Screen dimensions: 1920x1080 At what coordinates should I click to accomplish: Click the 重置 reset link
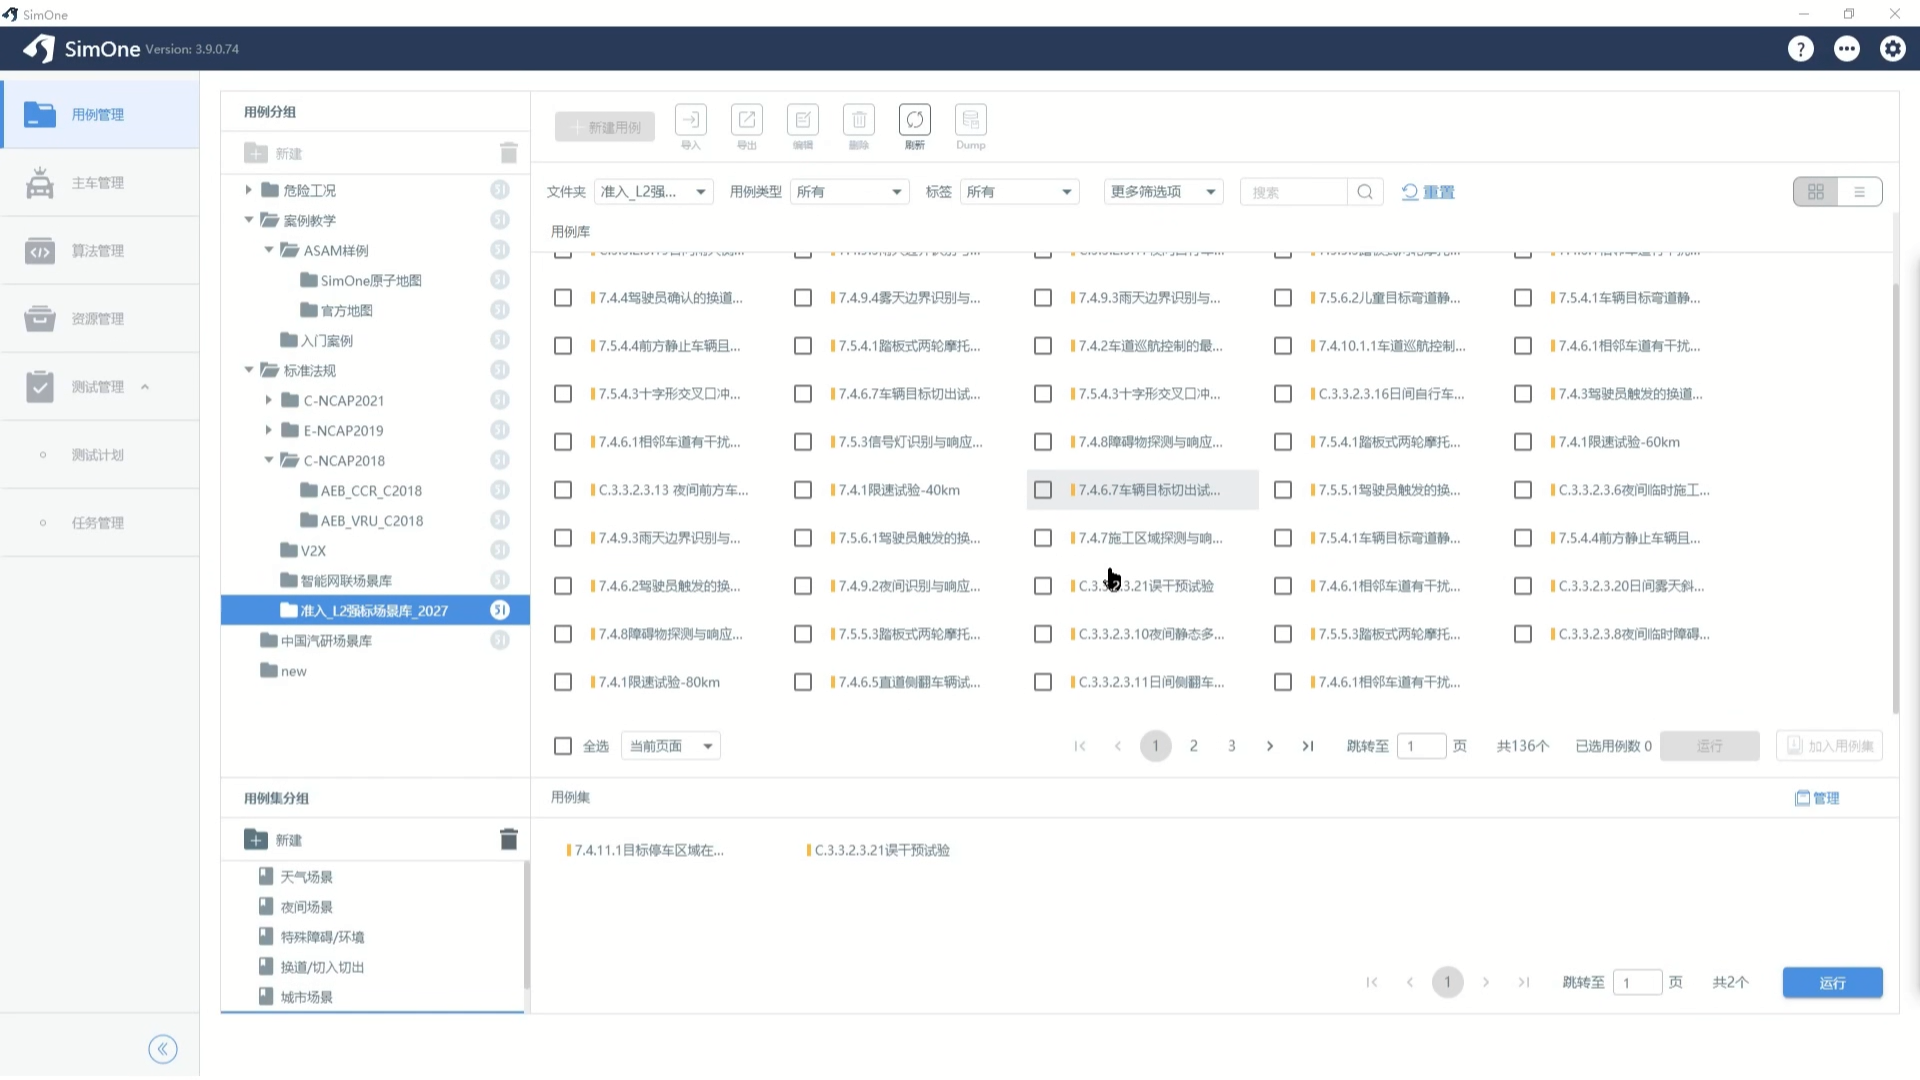pos(1428,192)
